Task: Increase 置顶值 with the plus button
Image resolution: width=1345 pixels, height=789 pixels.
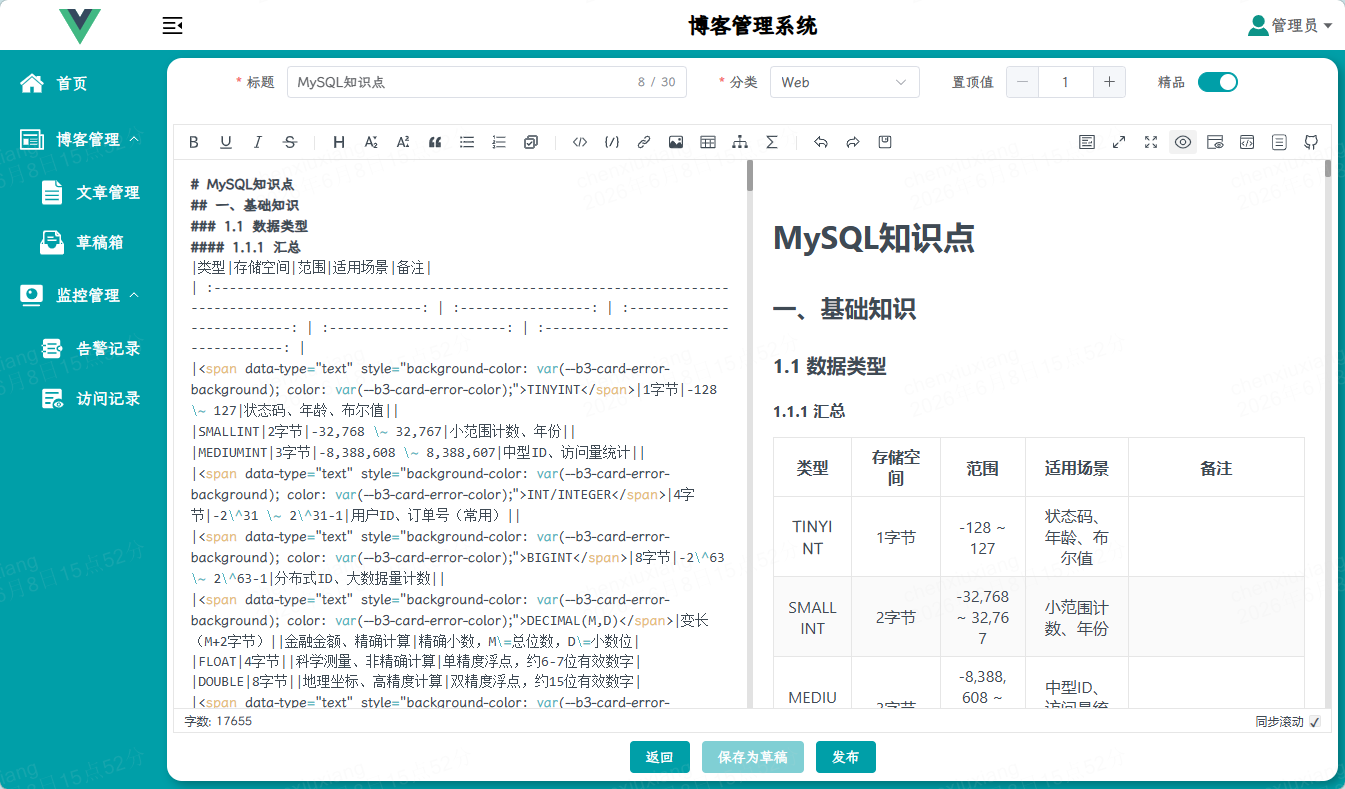Action: pos(1110,82)
